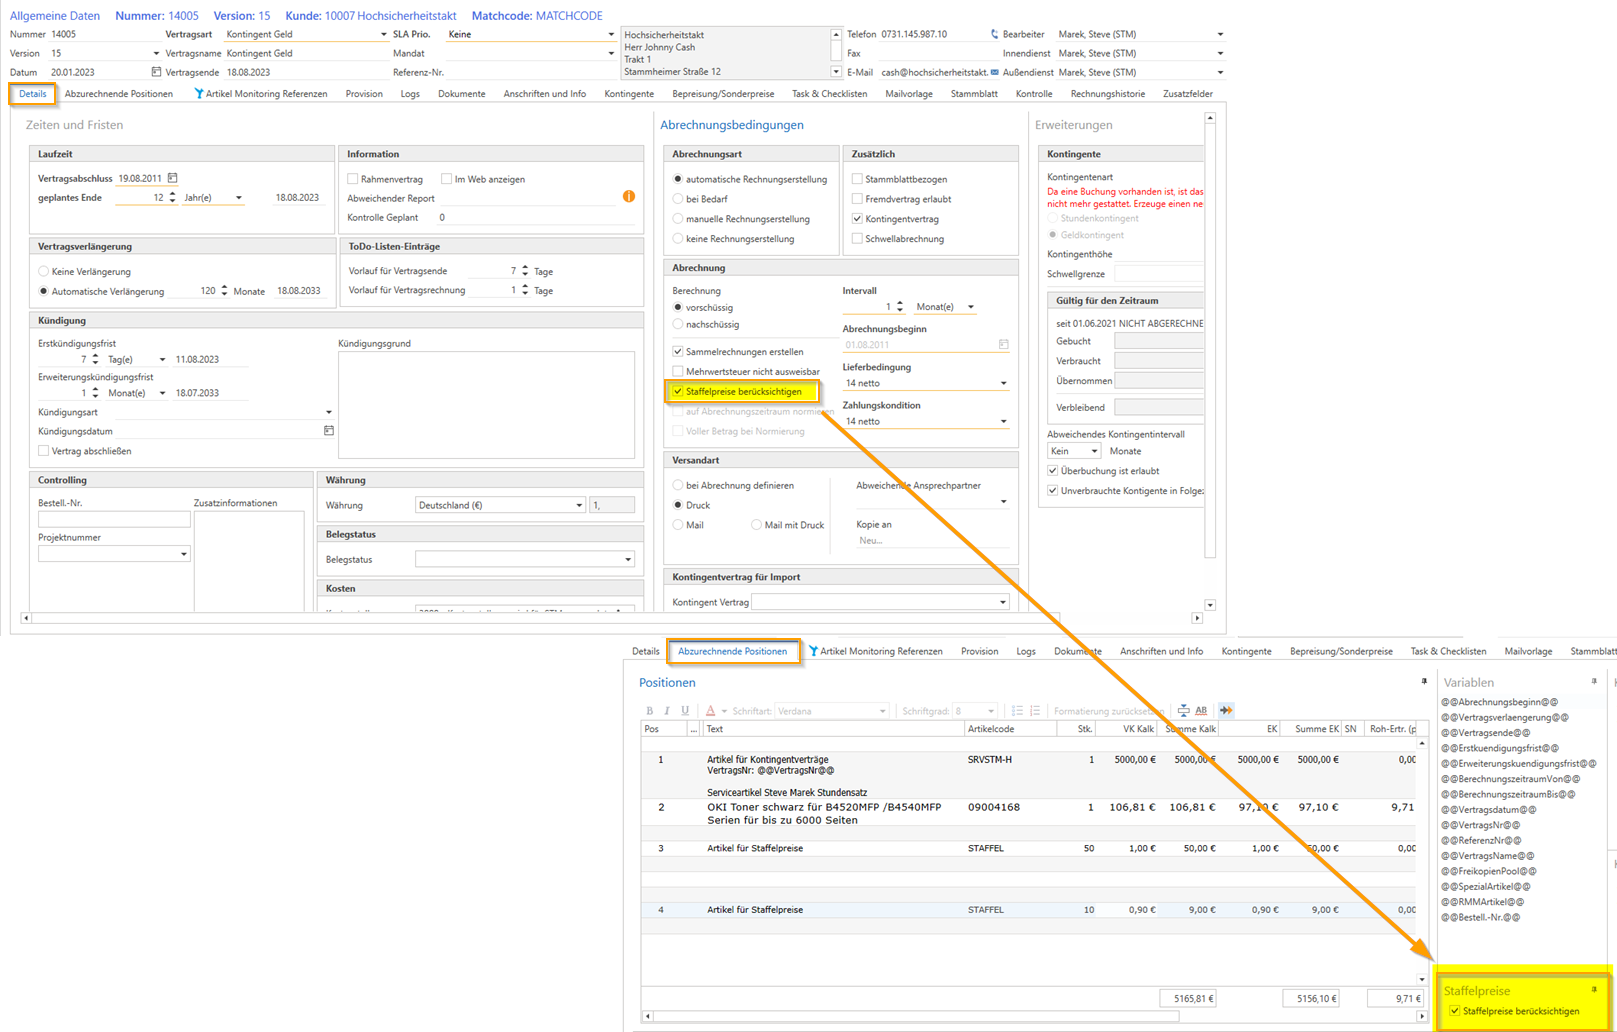Click the orange double-arrow icon in Positionen toolbar
The width and height of the screenshot is (1617, 1032).
coord(1226,711)
